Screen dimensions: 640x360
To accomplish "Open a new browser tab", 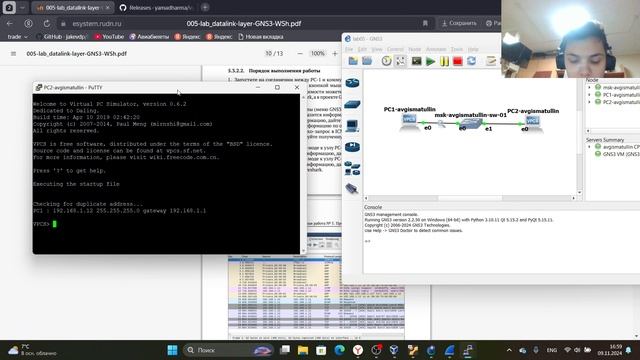I will point(205,7).
